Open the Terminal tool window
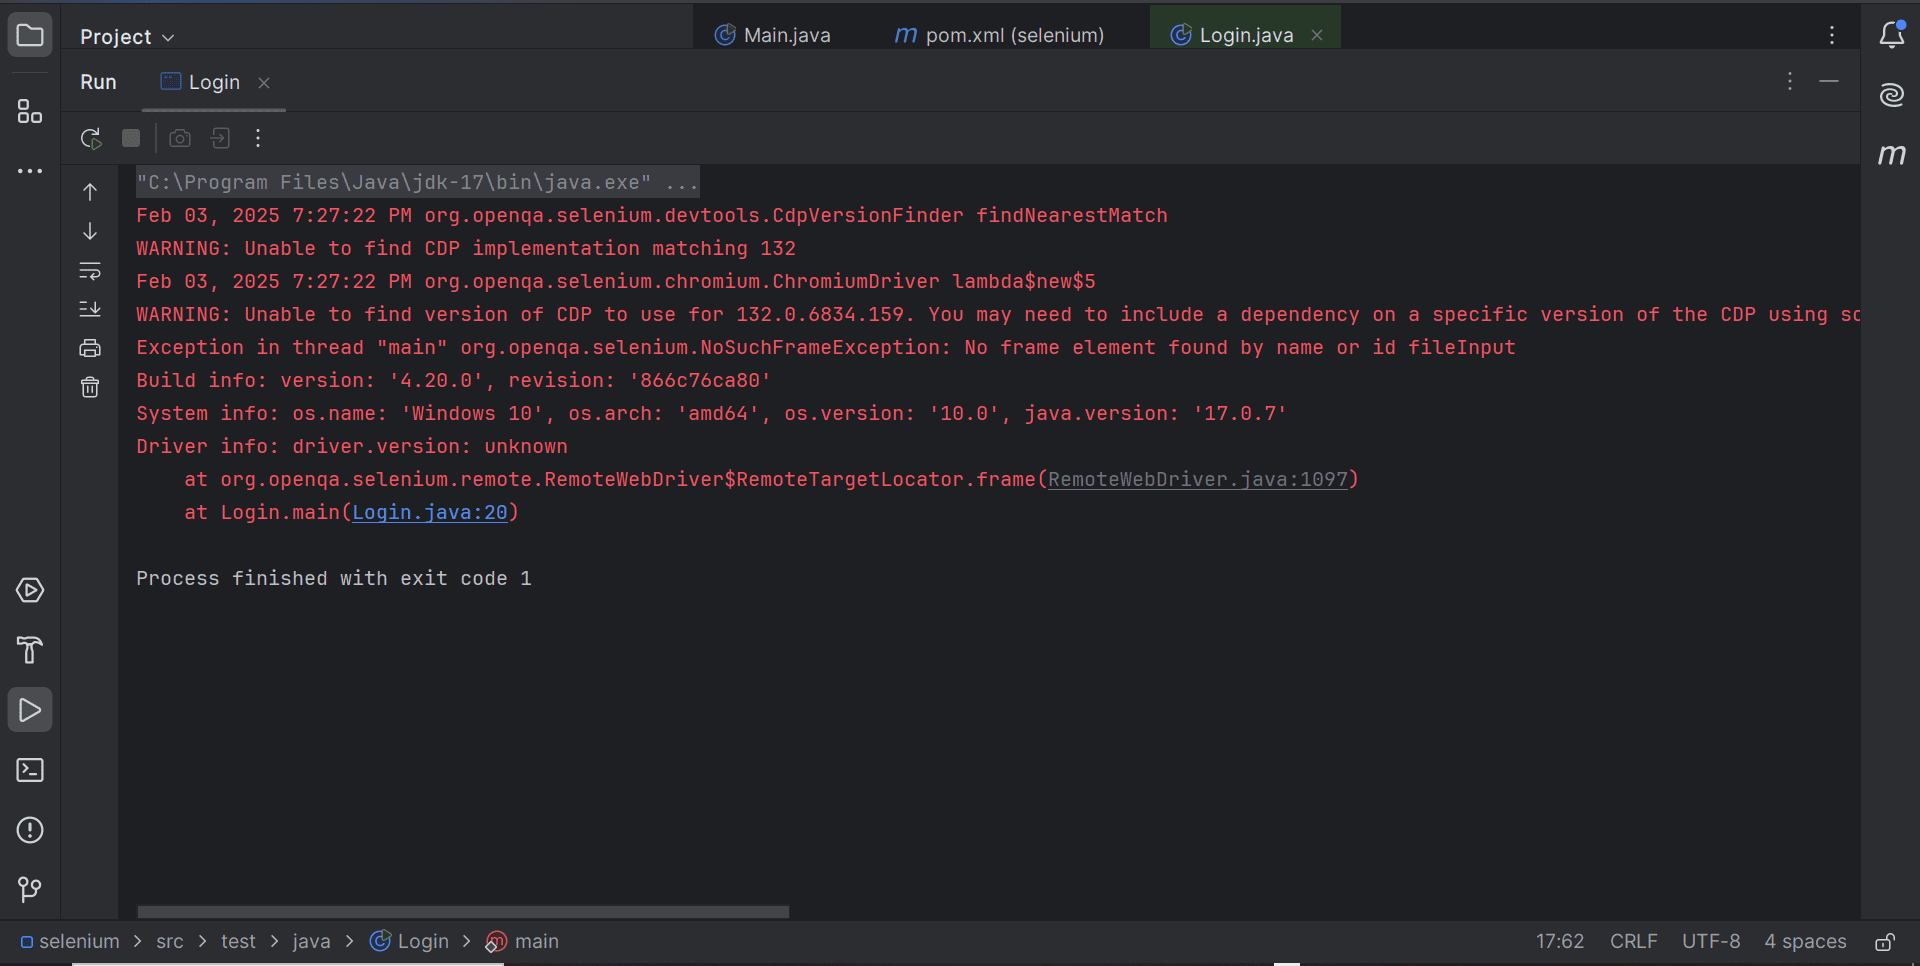 (30, 770)
